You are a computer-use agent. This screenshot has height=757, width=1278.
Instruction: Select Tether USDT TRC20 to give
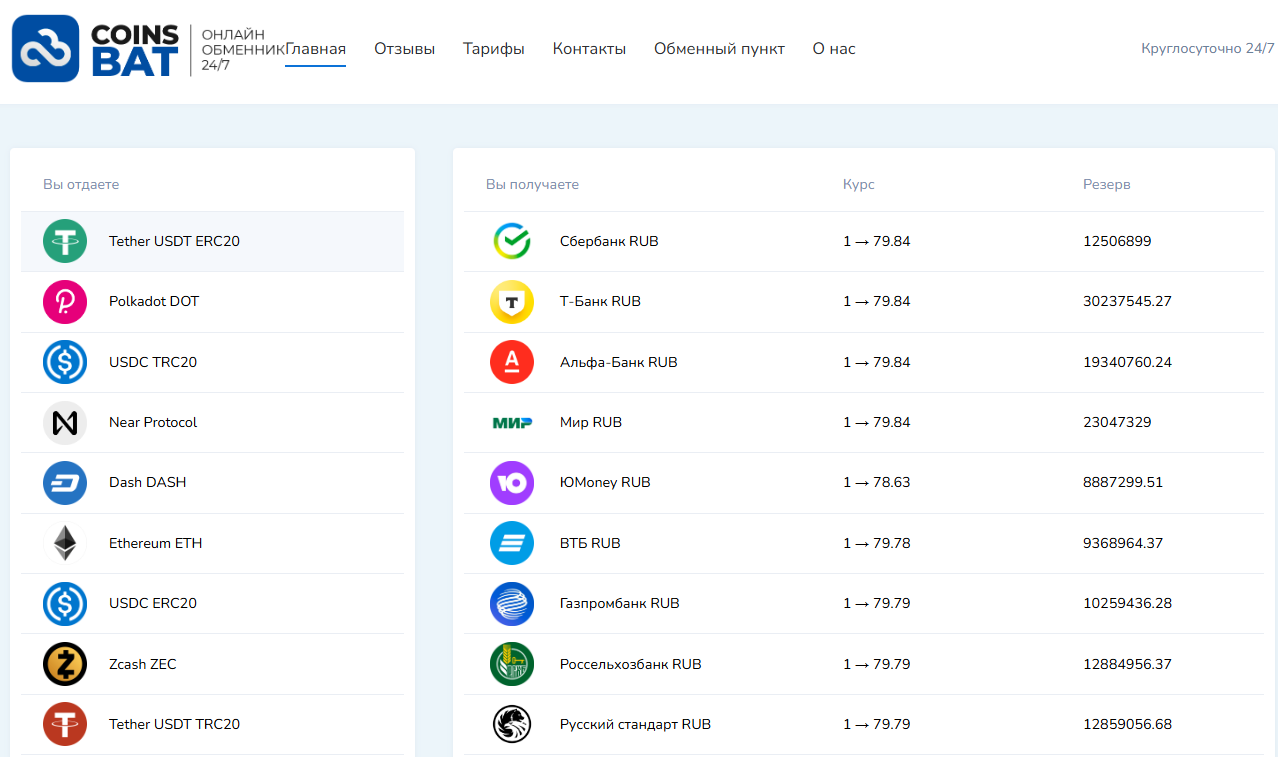(x=174, y=724)
